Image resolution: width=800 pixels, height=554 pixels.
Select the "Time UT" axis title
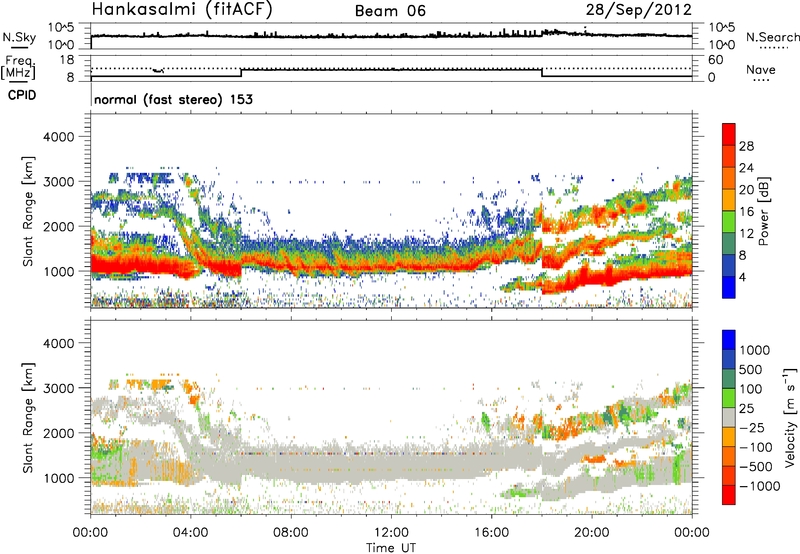tap(391, 548)
